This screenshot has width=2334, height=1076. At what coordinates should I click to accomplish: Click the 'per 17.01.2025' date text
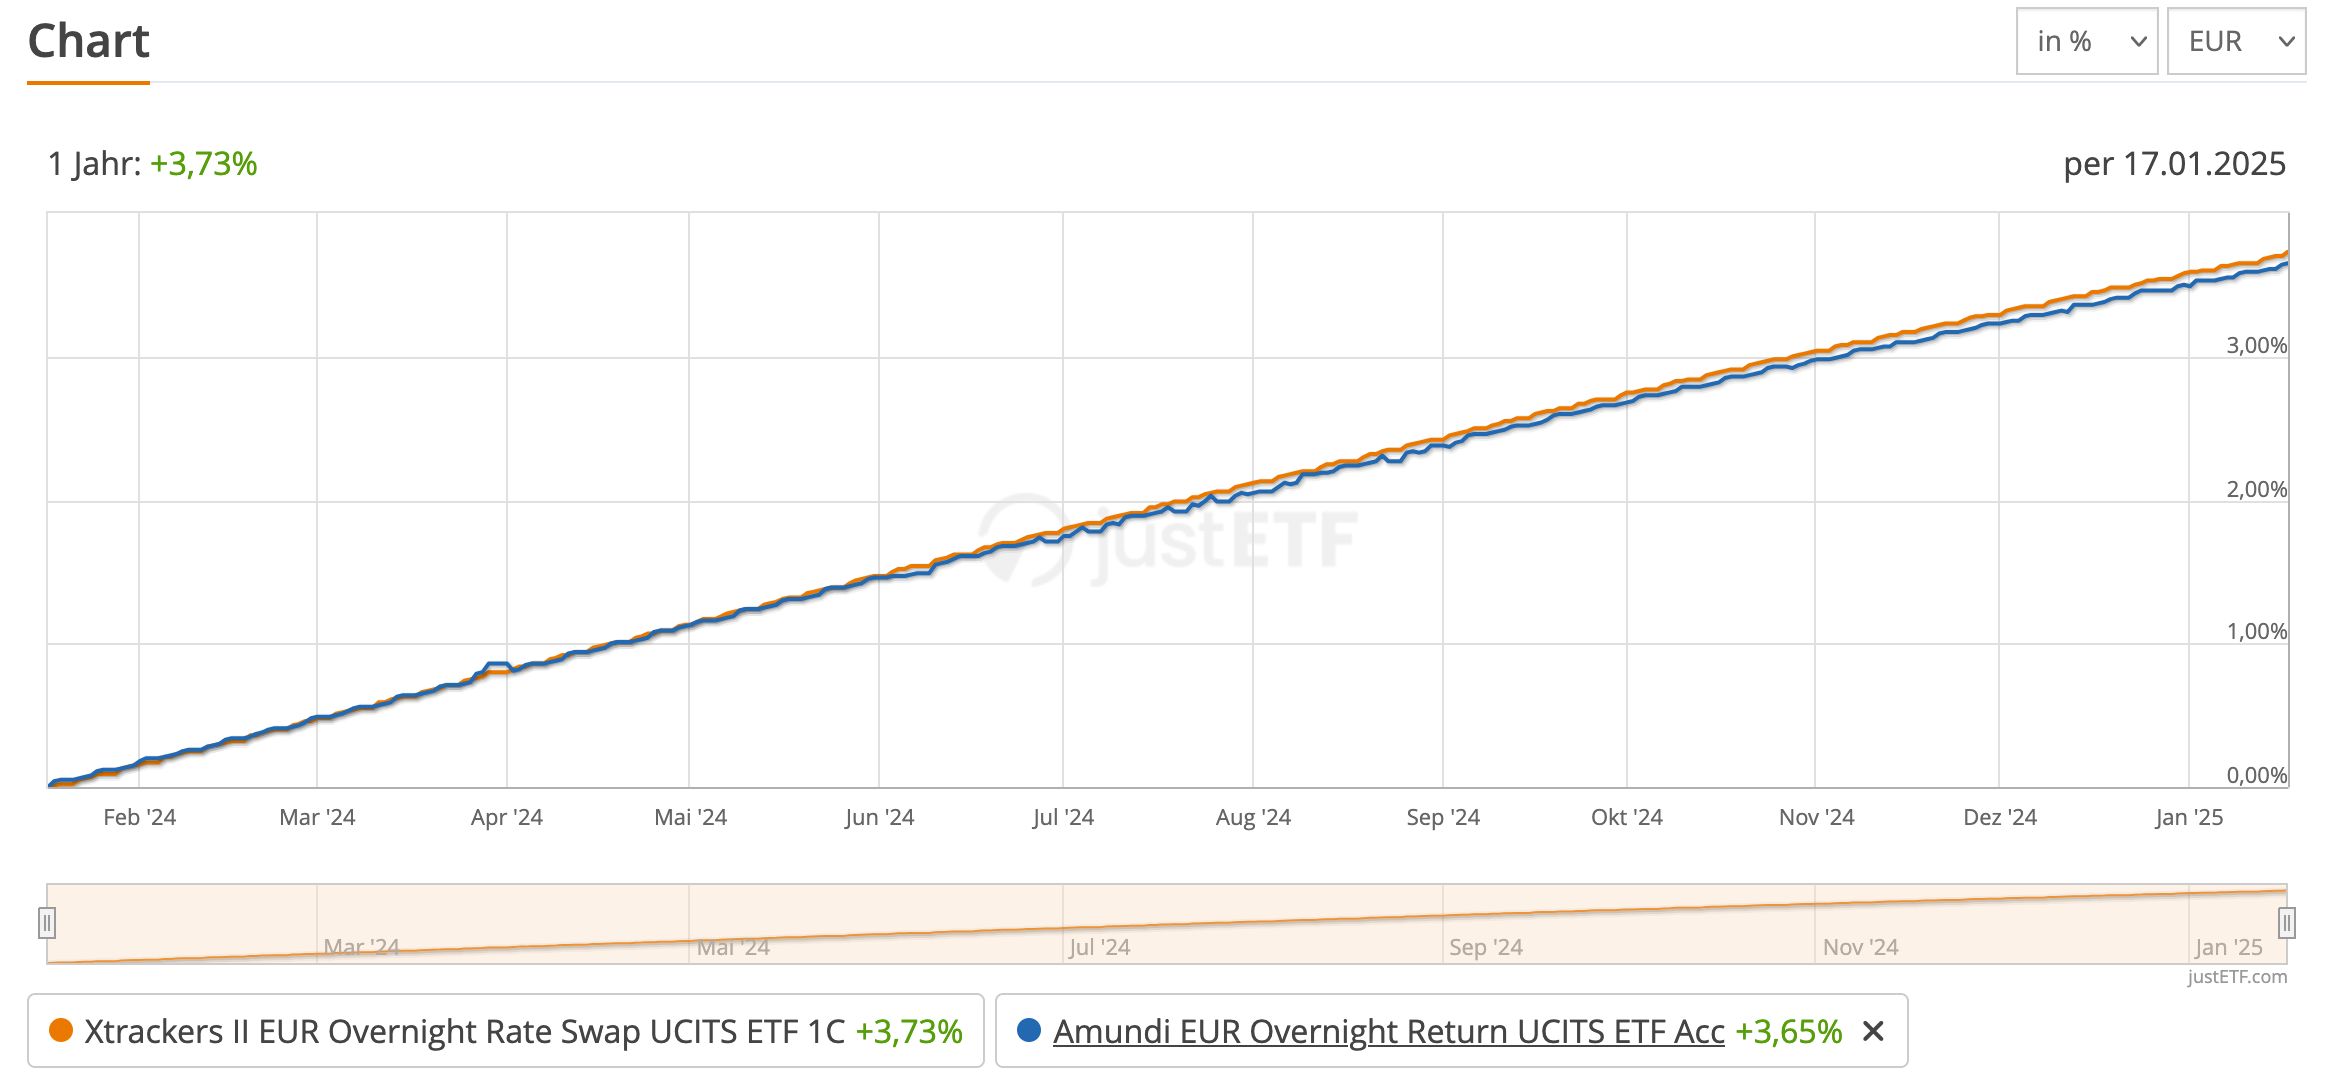pyautogui.click(x=2174, y=164)
